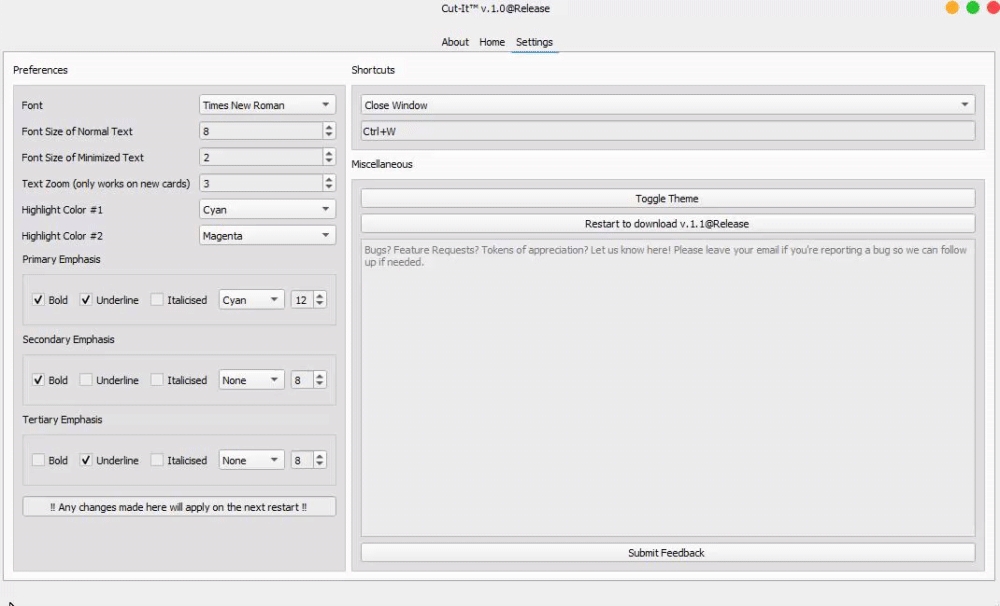
Task: Go to the Home tab
Action: (492, 42)
